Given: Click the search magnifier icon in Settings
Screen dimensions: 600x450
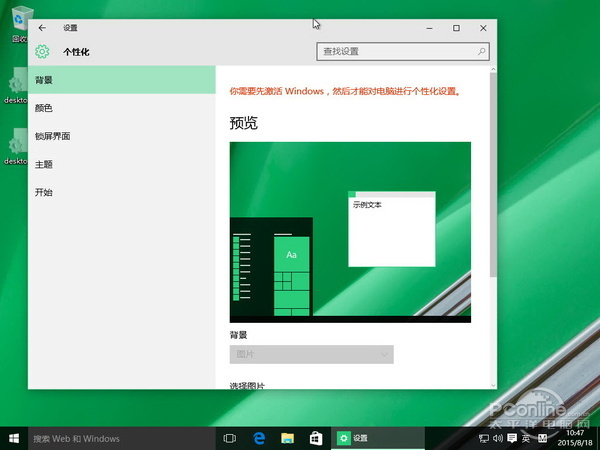Looking at the screenshot, I should 483,51.
